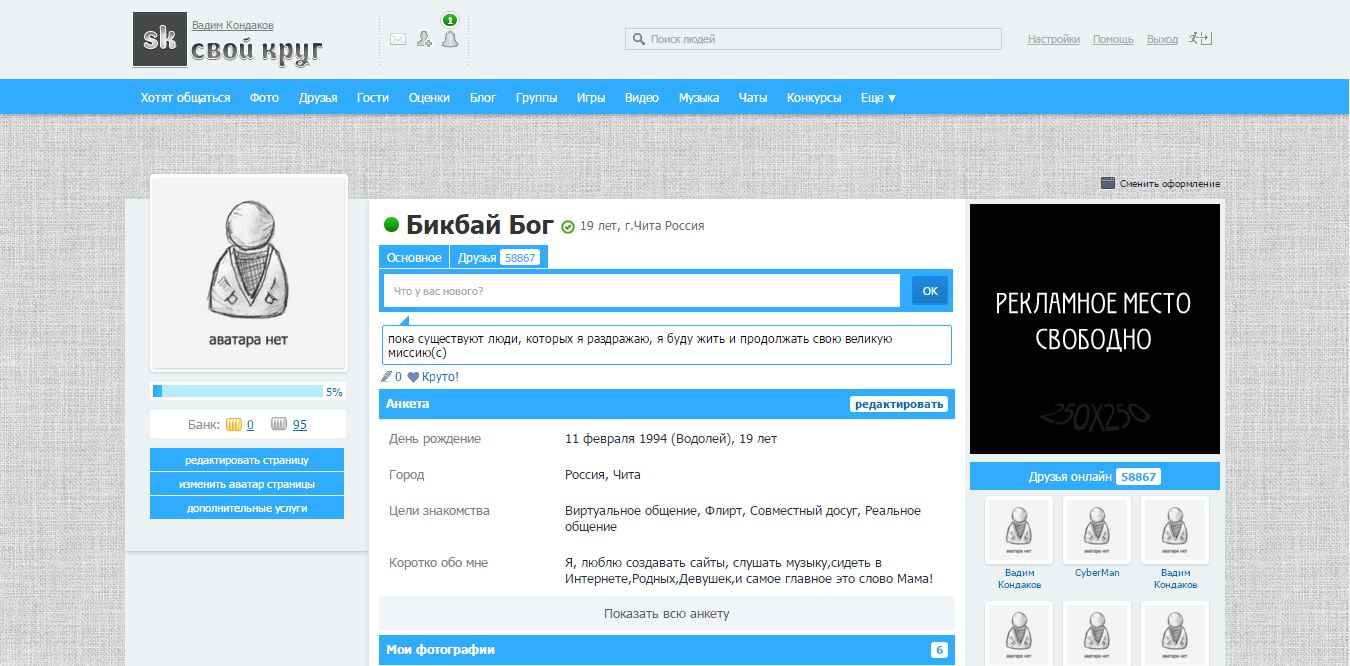Open the Оценки menu item
Image resolution: width=1350 pixels, height=666 pixels.
click(x=429, y=98)
